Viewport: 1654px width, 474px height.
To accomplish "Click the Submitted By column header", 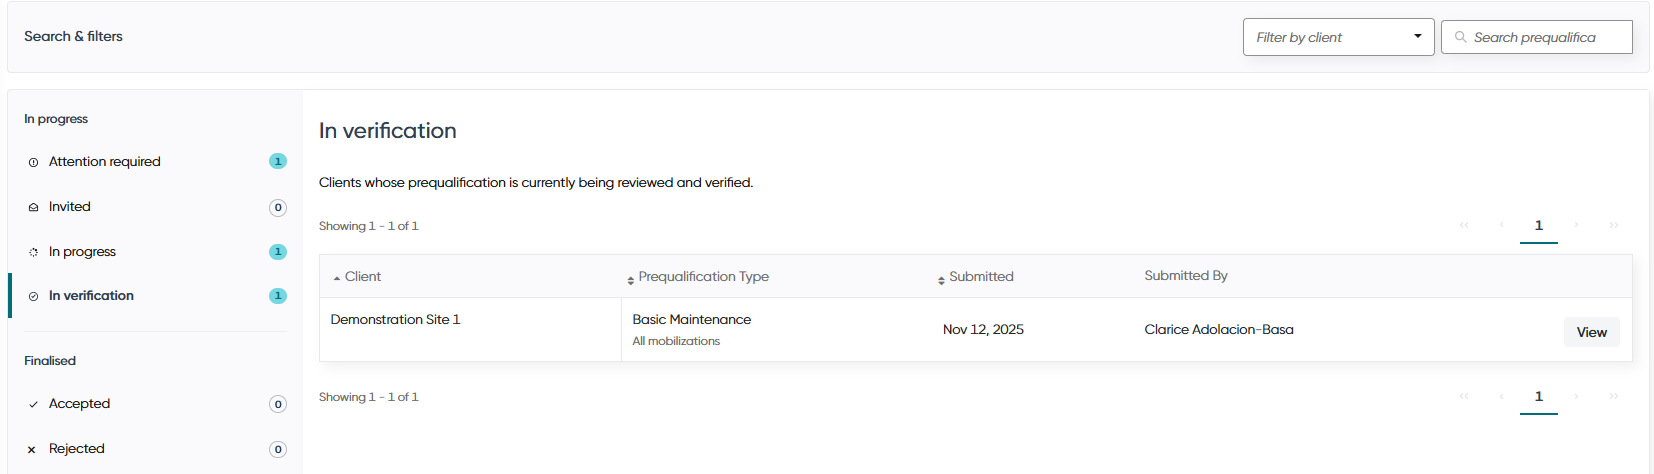I will point(1186,276).
